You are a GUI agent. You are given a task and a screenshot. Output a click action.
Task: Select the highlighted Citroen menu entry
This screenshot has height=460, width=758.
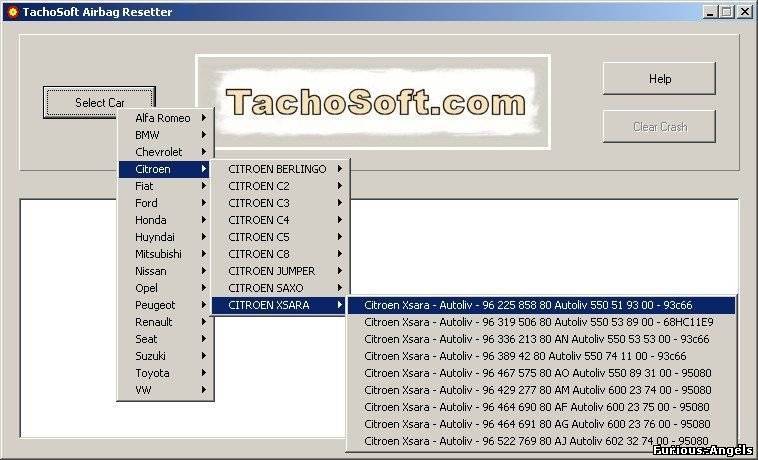164,169
